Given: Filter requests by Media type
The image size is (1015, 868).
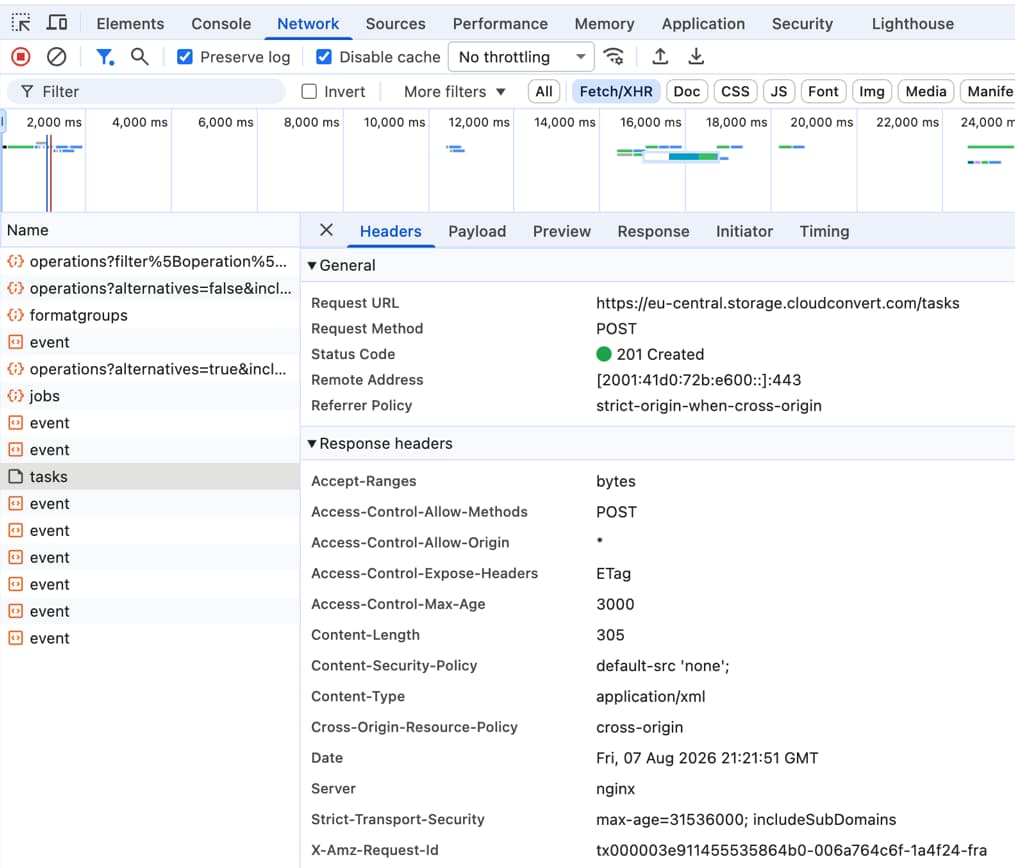Looking at the screenshot, I should [x=926, y=92].
